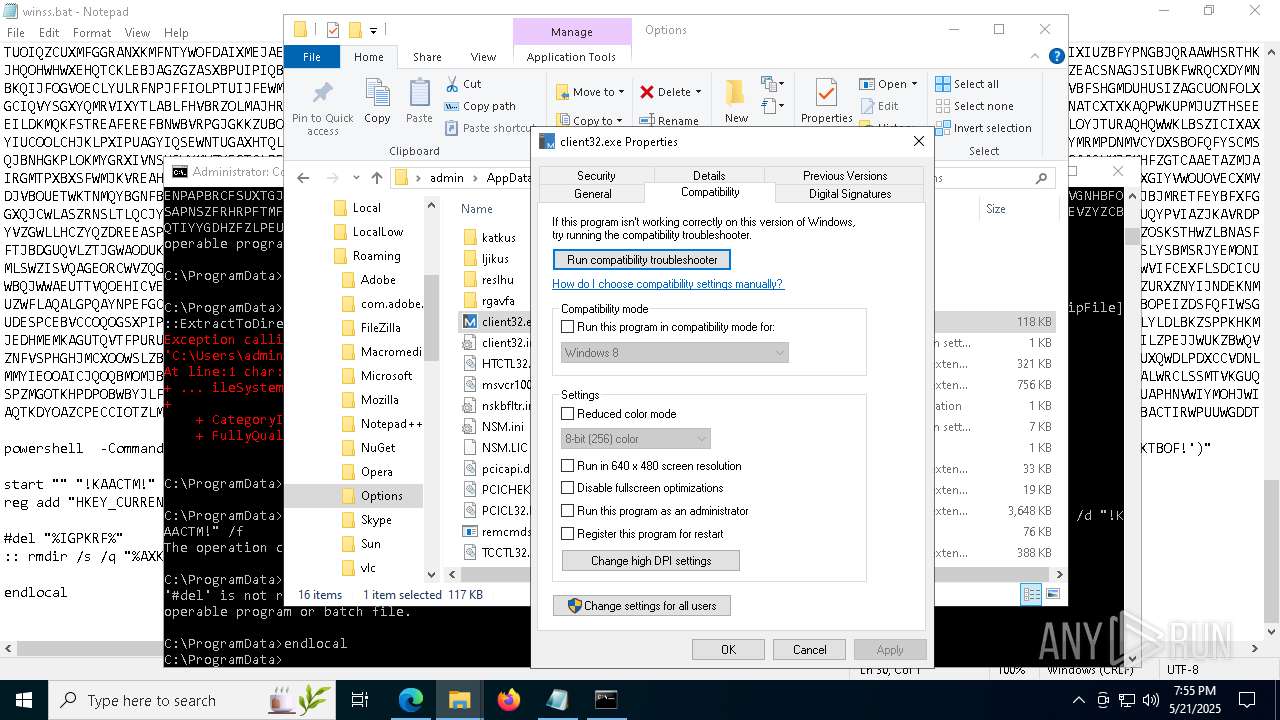Image resolution: width=1280 pixels, height=720 pixels.
Task: Click the Delete red X icon
Action: coord(648,92)
